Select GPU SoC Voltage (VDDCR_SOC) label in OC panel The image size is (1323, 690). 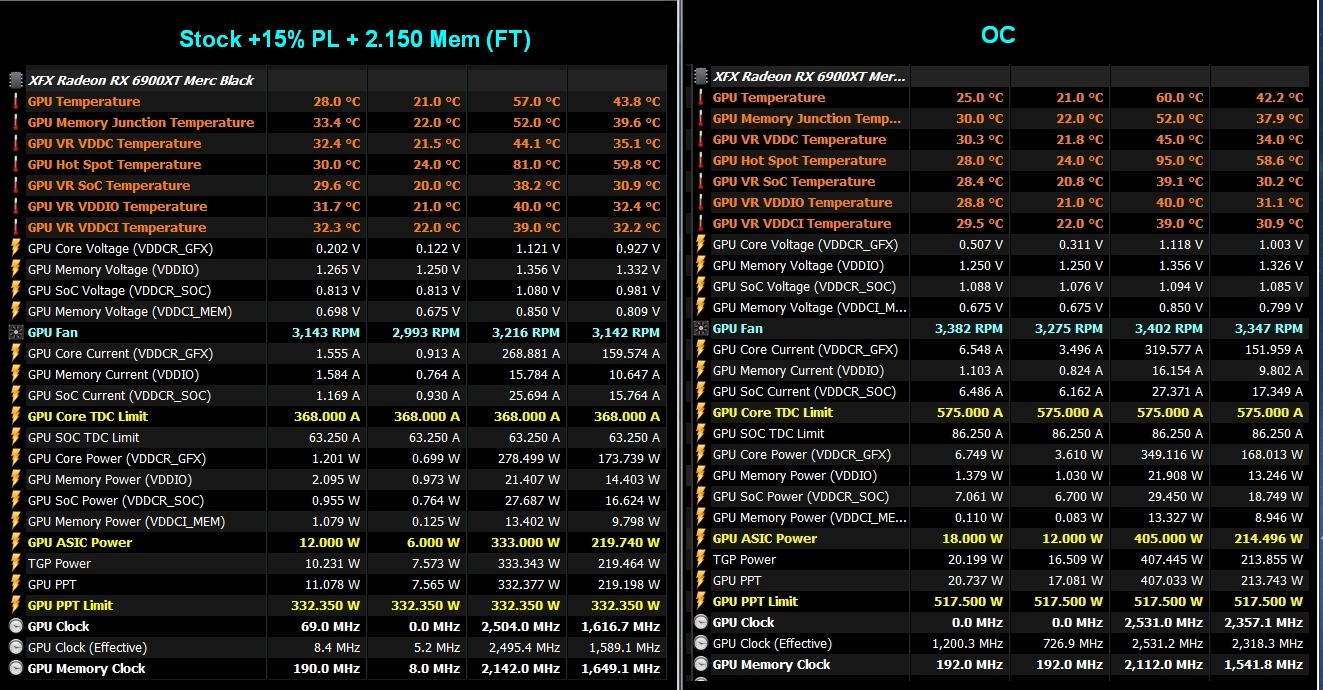coord(804,286)
